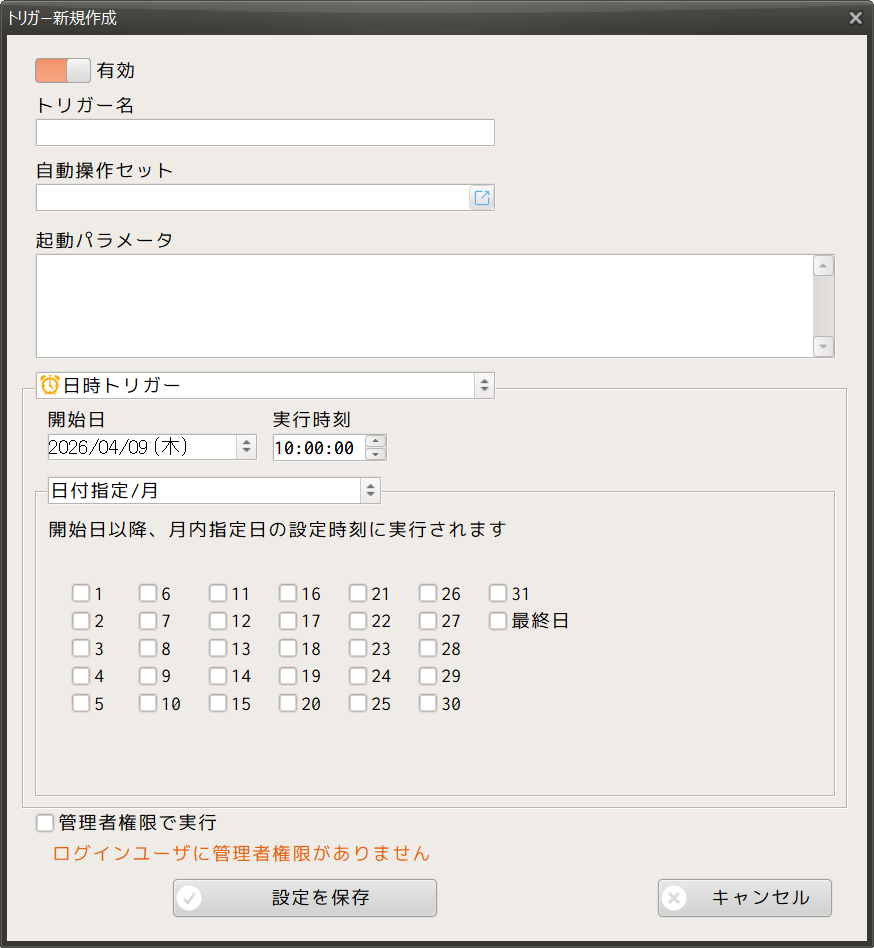This screenshot has width=874, height=948.
Task: Click the トリガー名 text field
Action: (x=265, y=133)
